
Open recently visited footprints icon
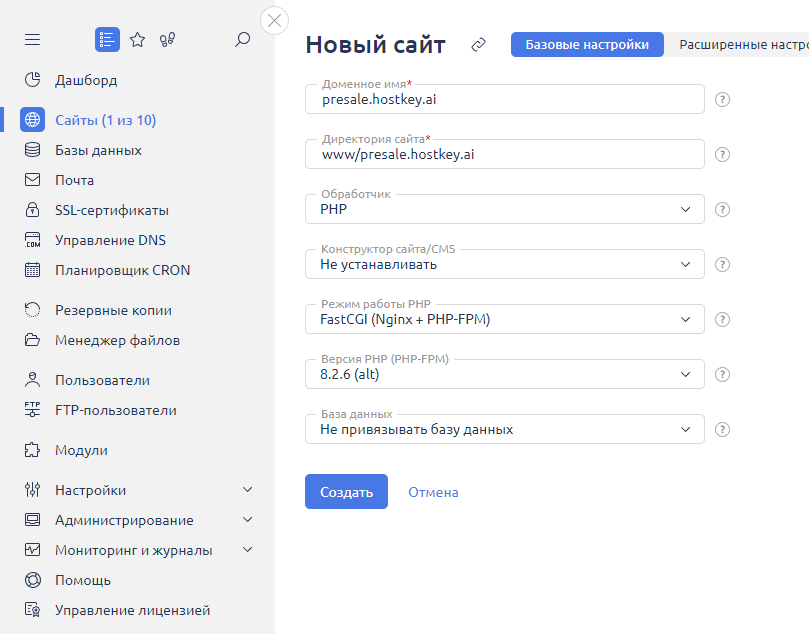tap(167, 40)
